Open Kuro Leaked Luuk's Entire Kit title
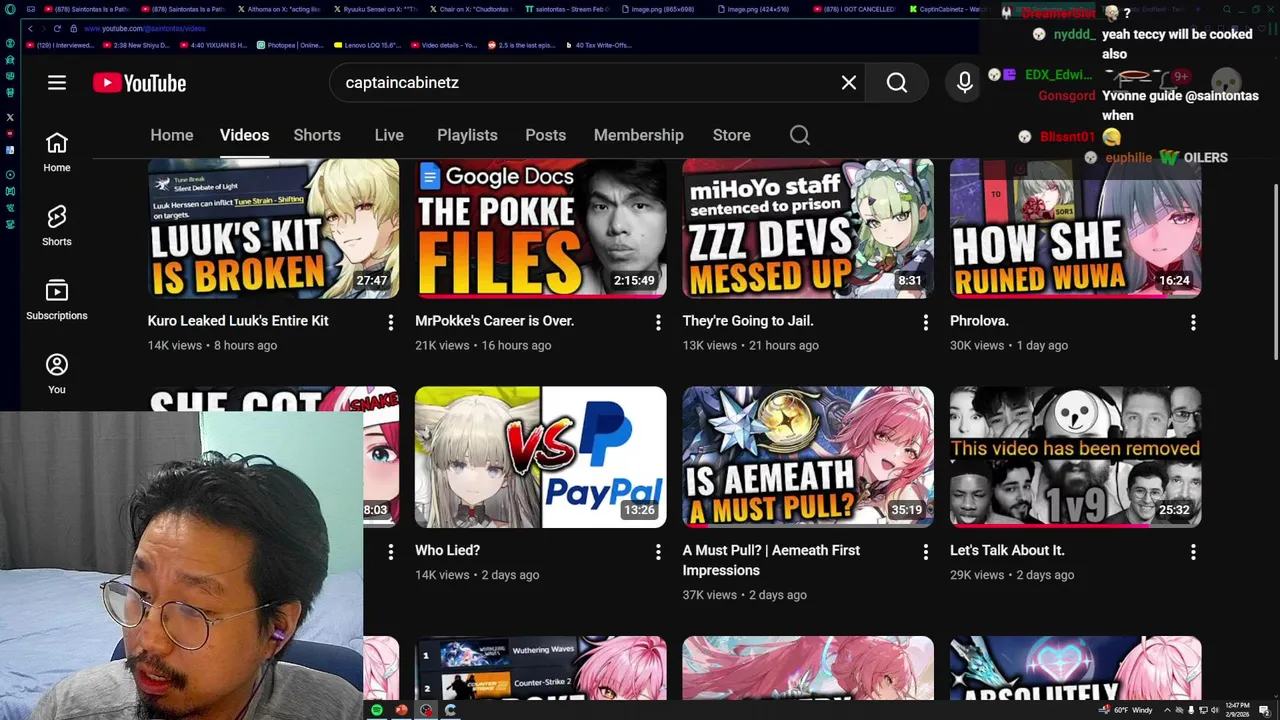This screenshot has height=720, width=1280. 238,321
